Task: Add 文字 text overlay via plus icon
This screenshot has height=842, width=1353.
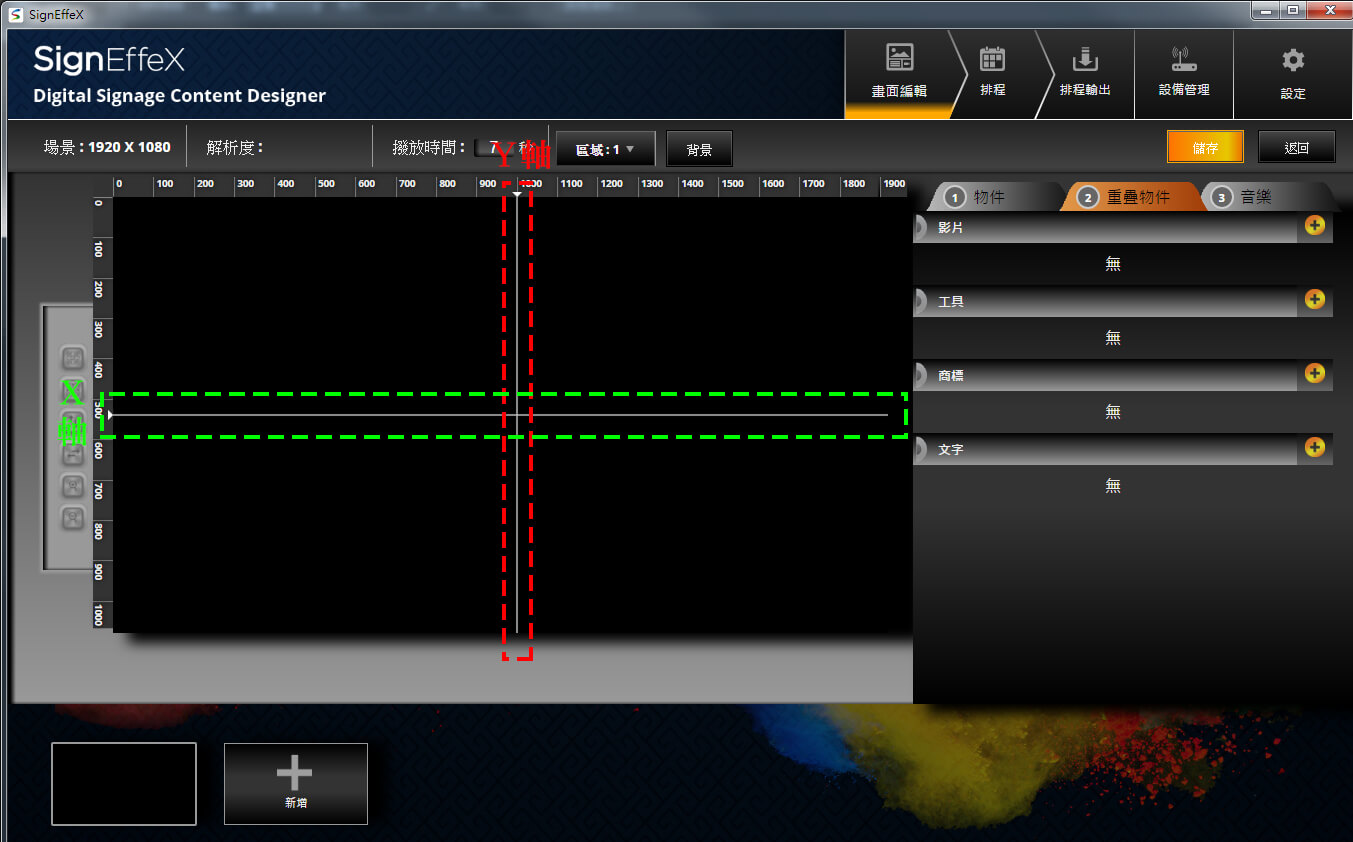Action: tap(1314, 448)
